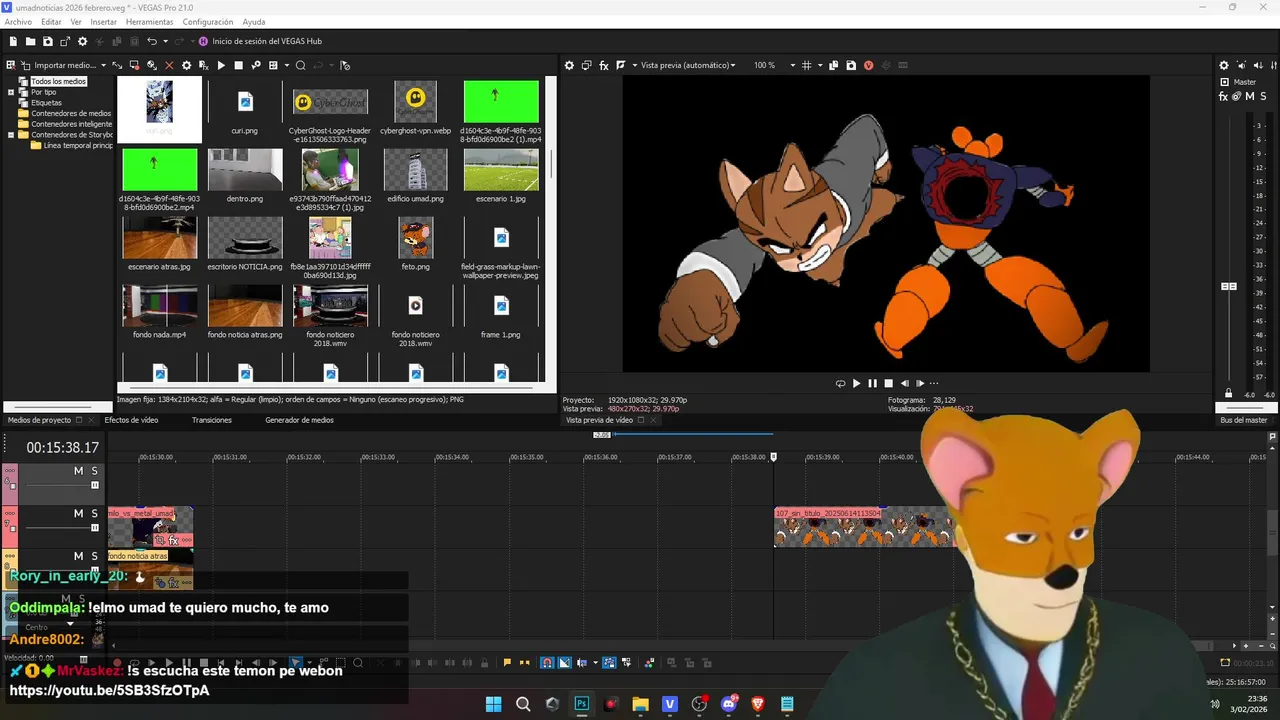Open video output FX in preview toolbar
Image resolution: width=1280 pixels, height=720 pixels.
(x=604, y=65)
